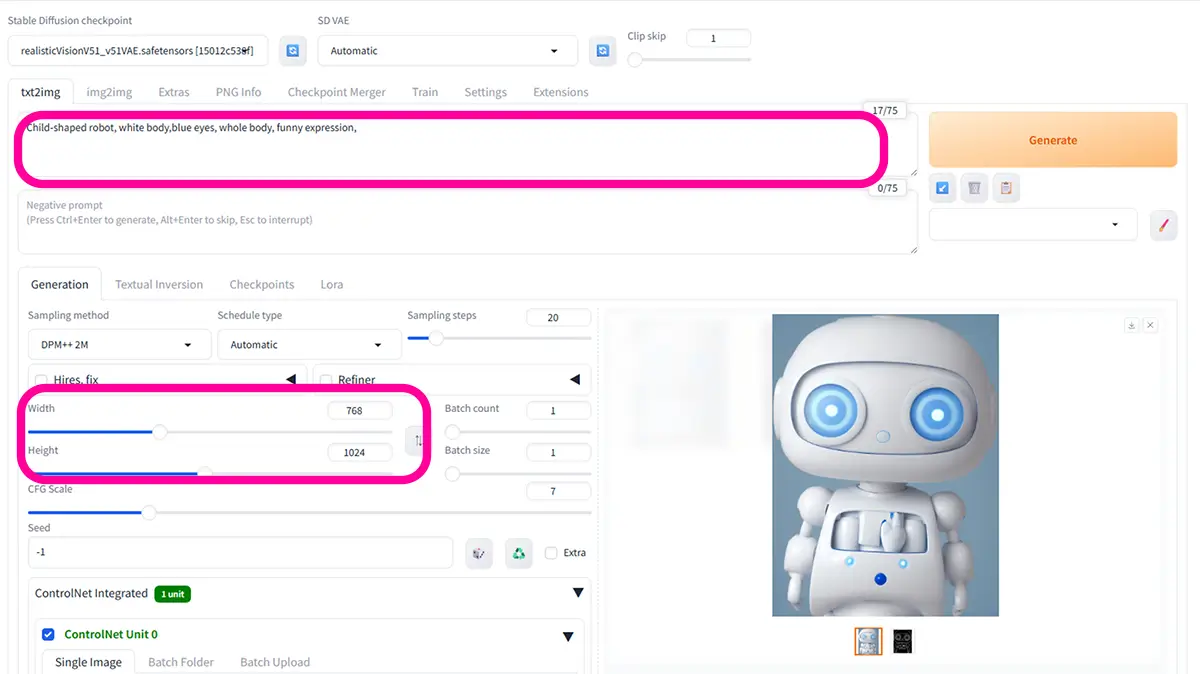Click the Batch count value field
The height and width of the screenshot is (674, 1200).
558,411
